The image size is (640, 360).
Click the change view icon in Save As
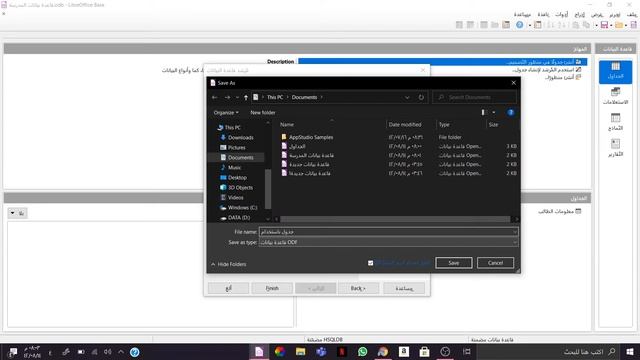click(x=483, y=112)
